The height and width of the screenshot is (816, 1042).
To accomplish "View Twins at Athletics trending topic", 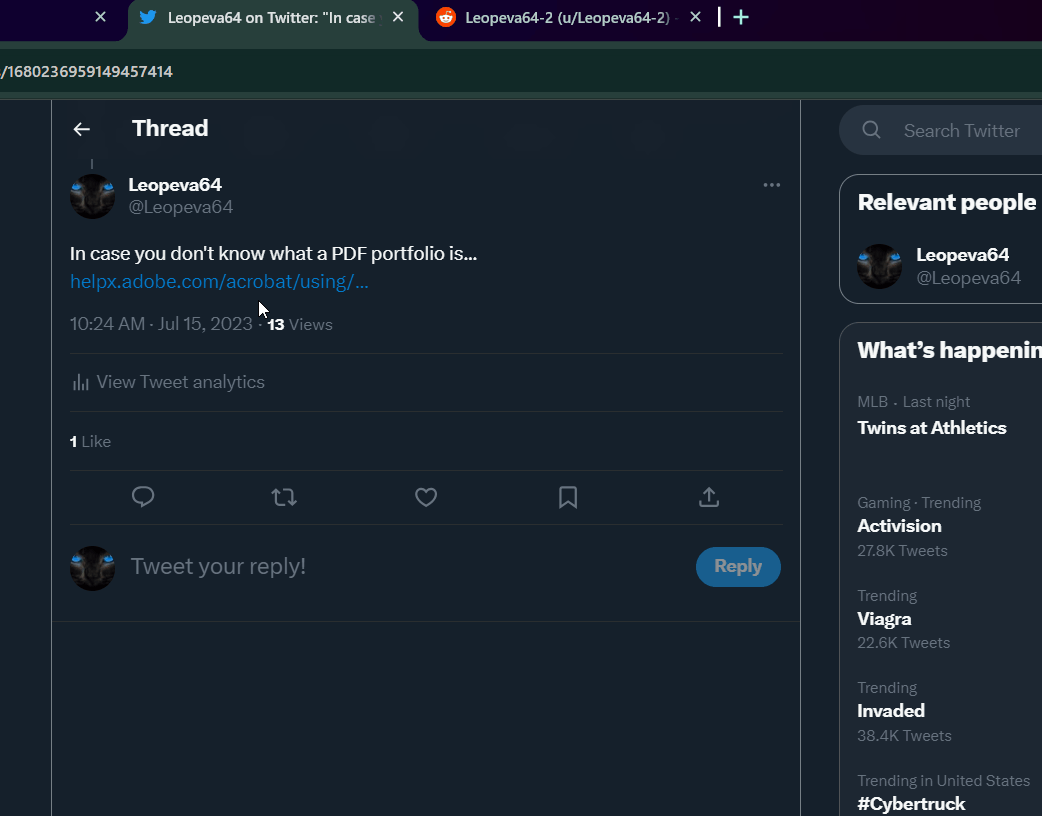I will 931,427.
